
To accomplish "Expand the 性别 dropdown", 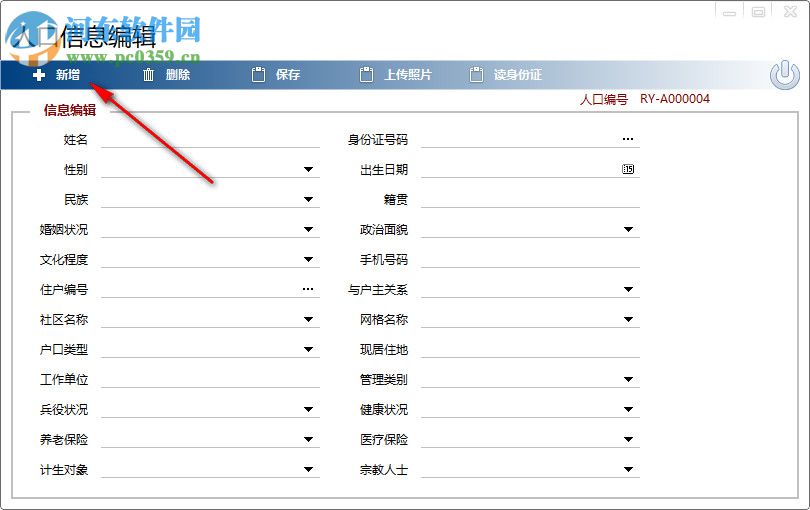I will (308, 169).
